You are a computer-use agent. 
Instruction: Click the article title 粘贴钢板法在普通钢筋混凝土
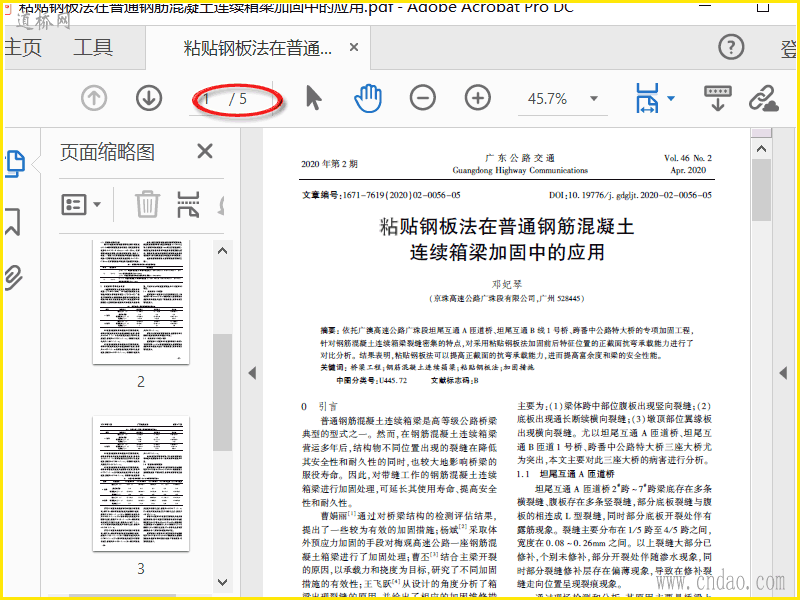pyautogui.click(x=507, y=226)
